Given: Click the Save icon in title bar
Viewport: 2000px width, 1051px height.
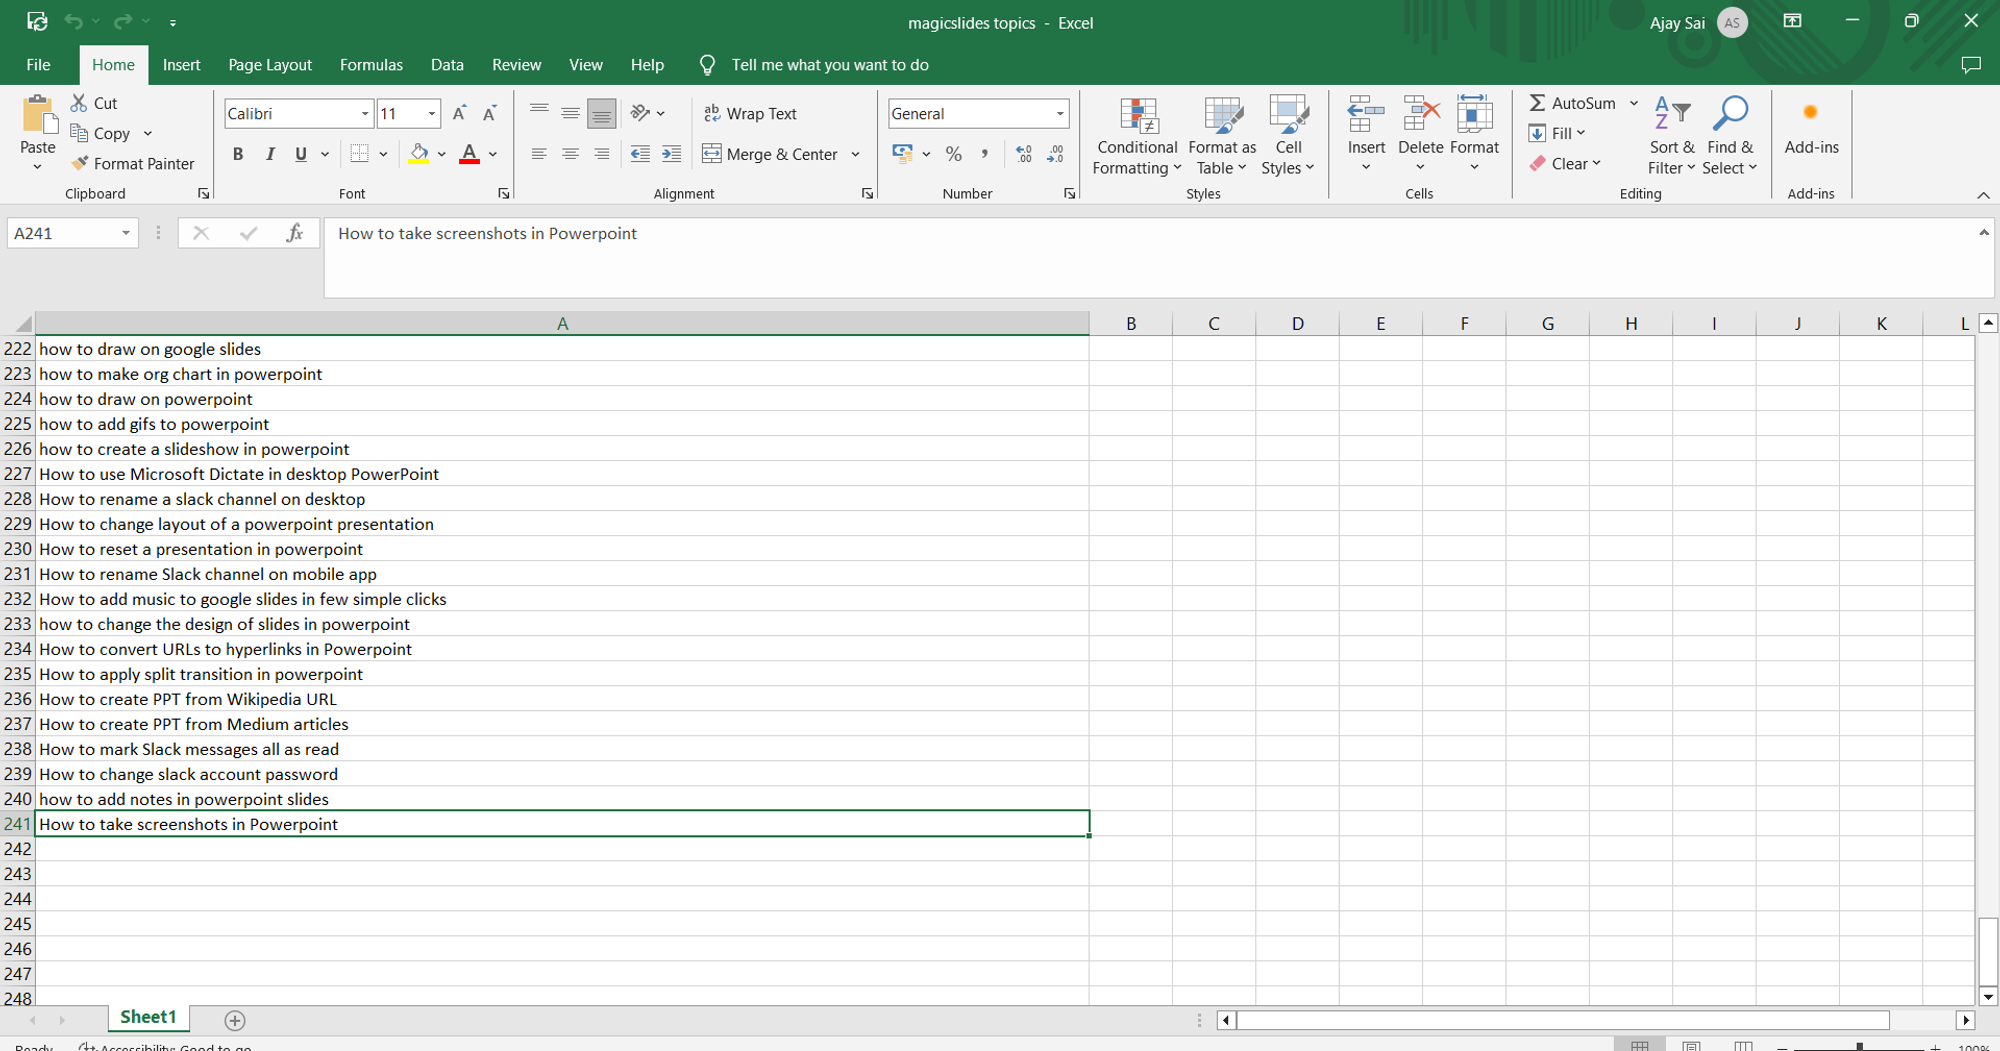Looking at the screenshot, I should point(37,21).
